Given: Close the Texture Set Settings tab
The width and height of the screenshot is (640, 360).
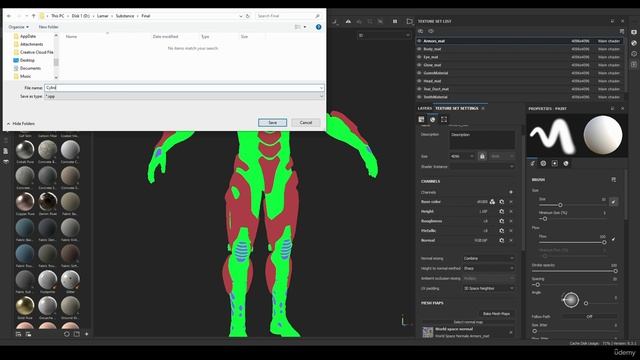Looking at the screenshot, I should 483,108.
